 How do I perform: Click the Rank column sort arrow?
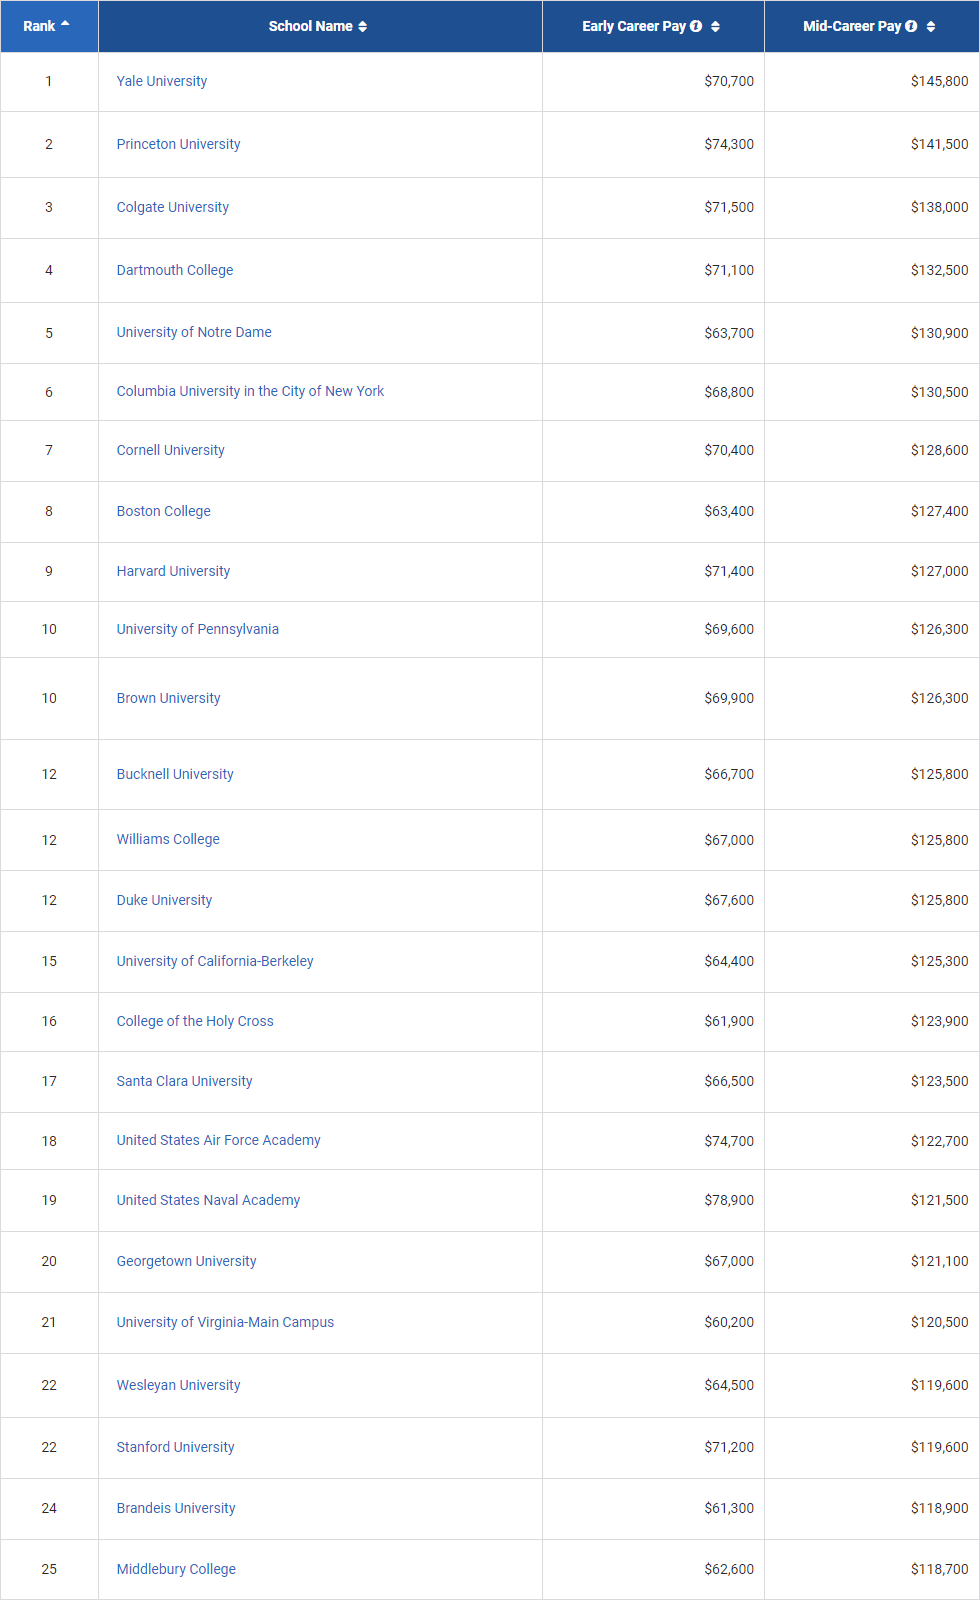tap(65, 24)
